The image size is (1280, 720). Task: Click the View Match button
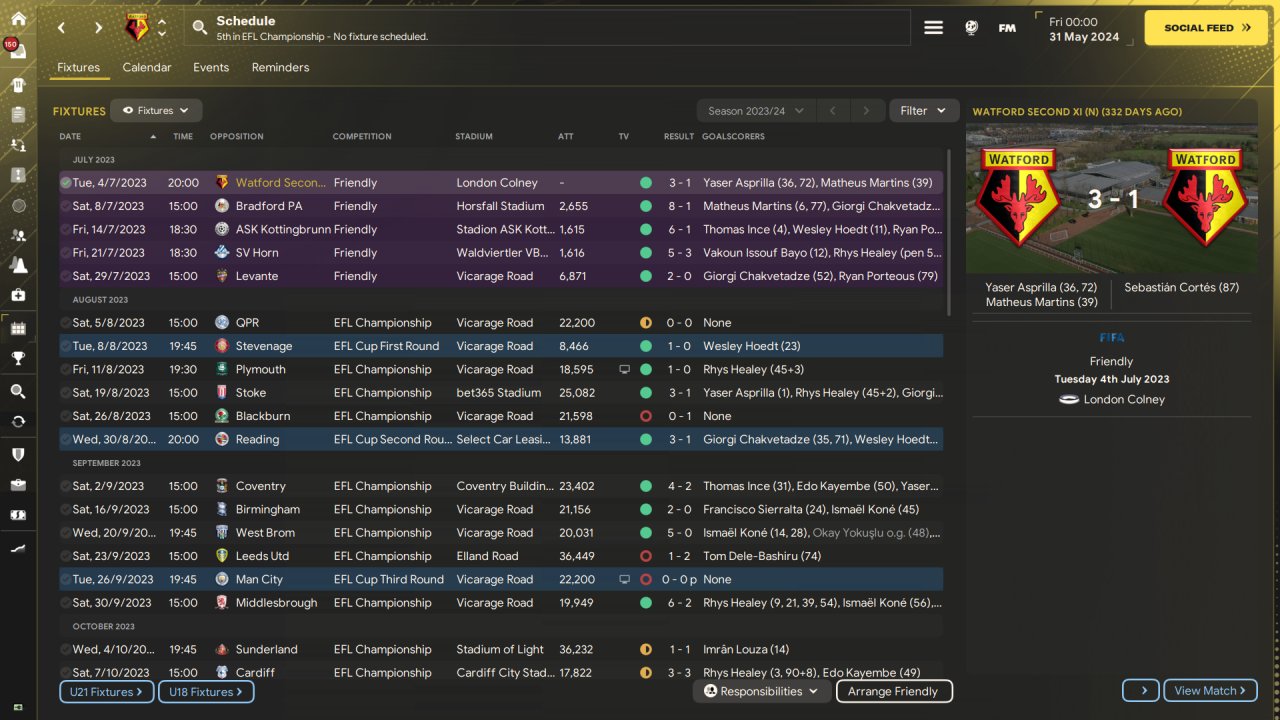click(x=1210, y=690)
